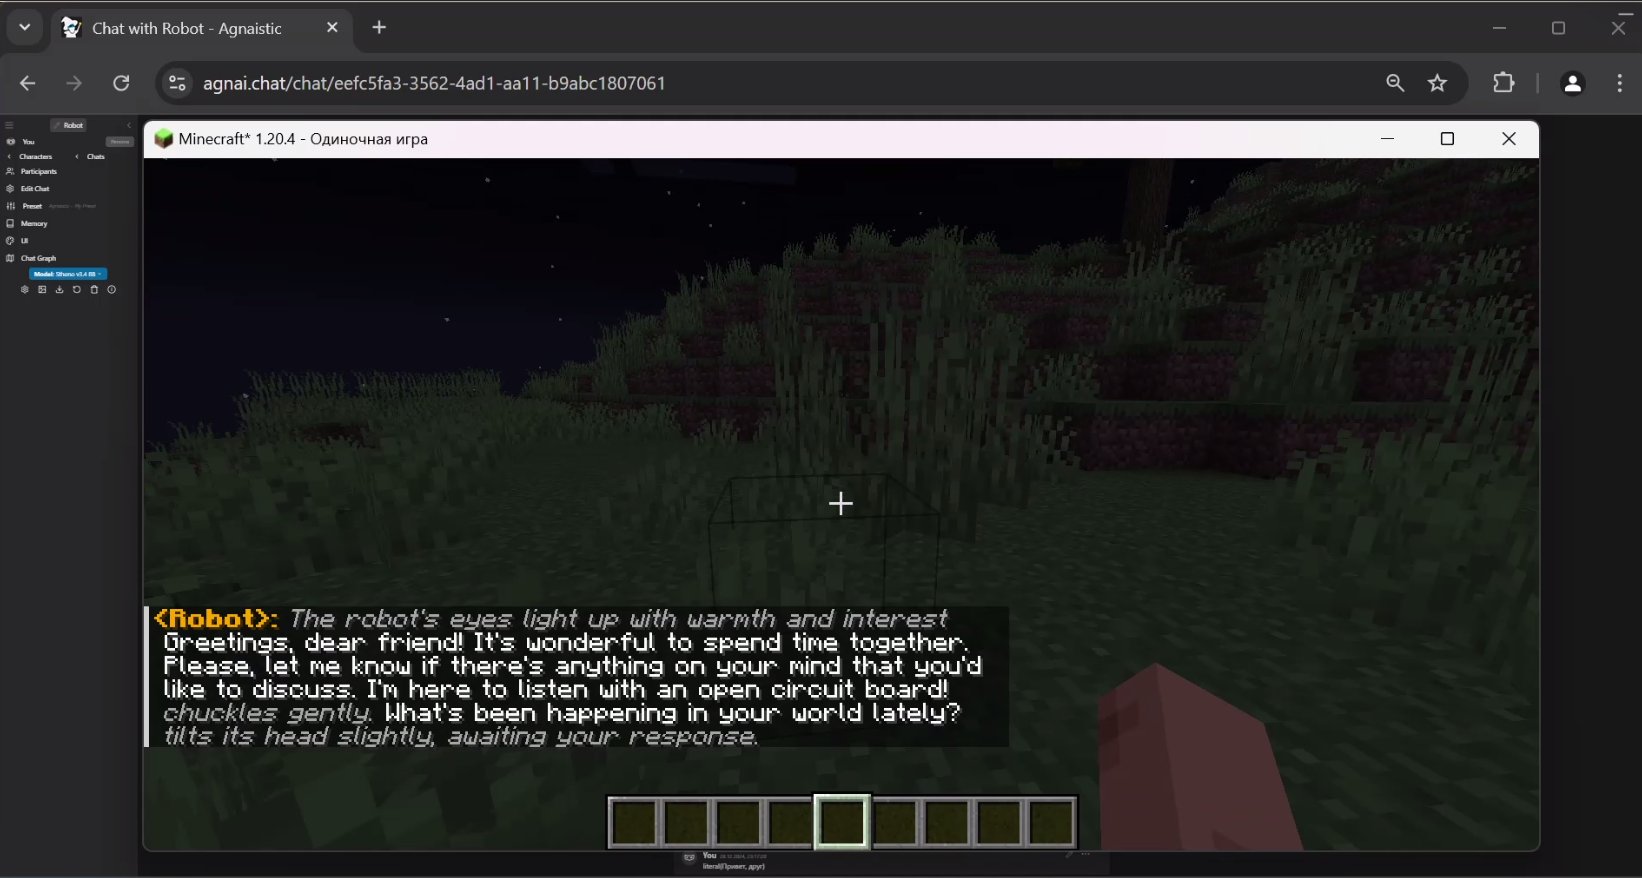View site information for agnai.chat
Screen dimensions: 1642x878
177,83
